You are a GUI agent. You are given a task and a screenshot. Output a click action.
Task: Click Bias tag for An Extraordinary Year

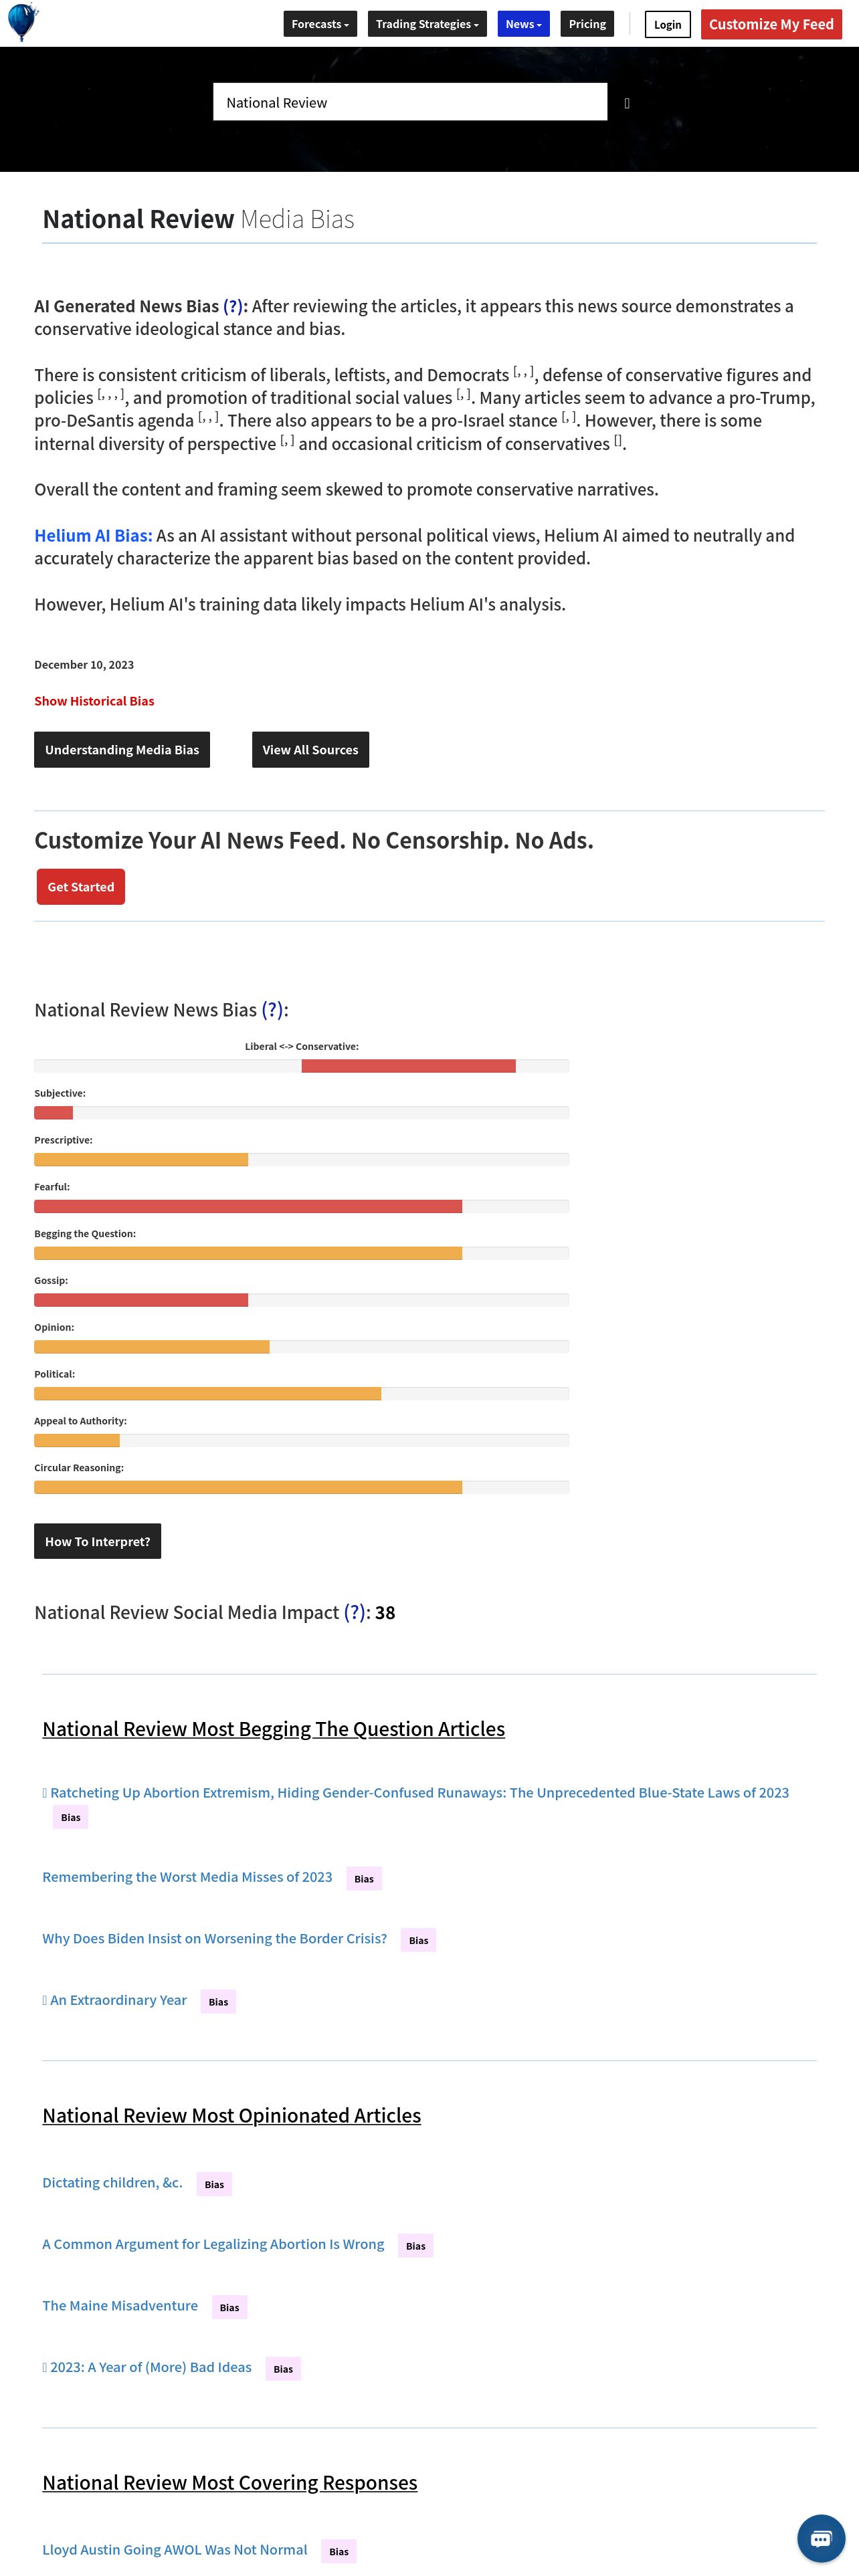(218, 2001)
